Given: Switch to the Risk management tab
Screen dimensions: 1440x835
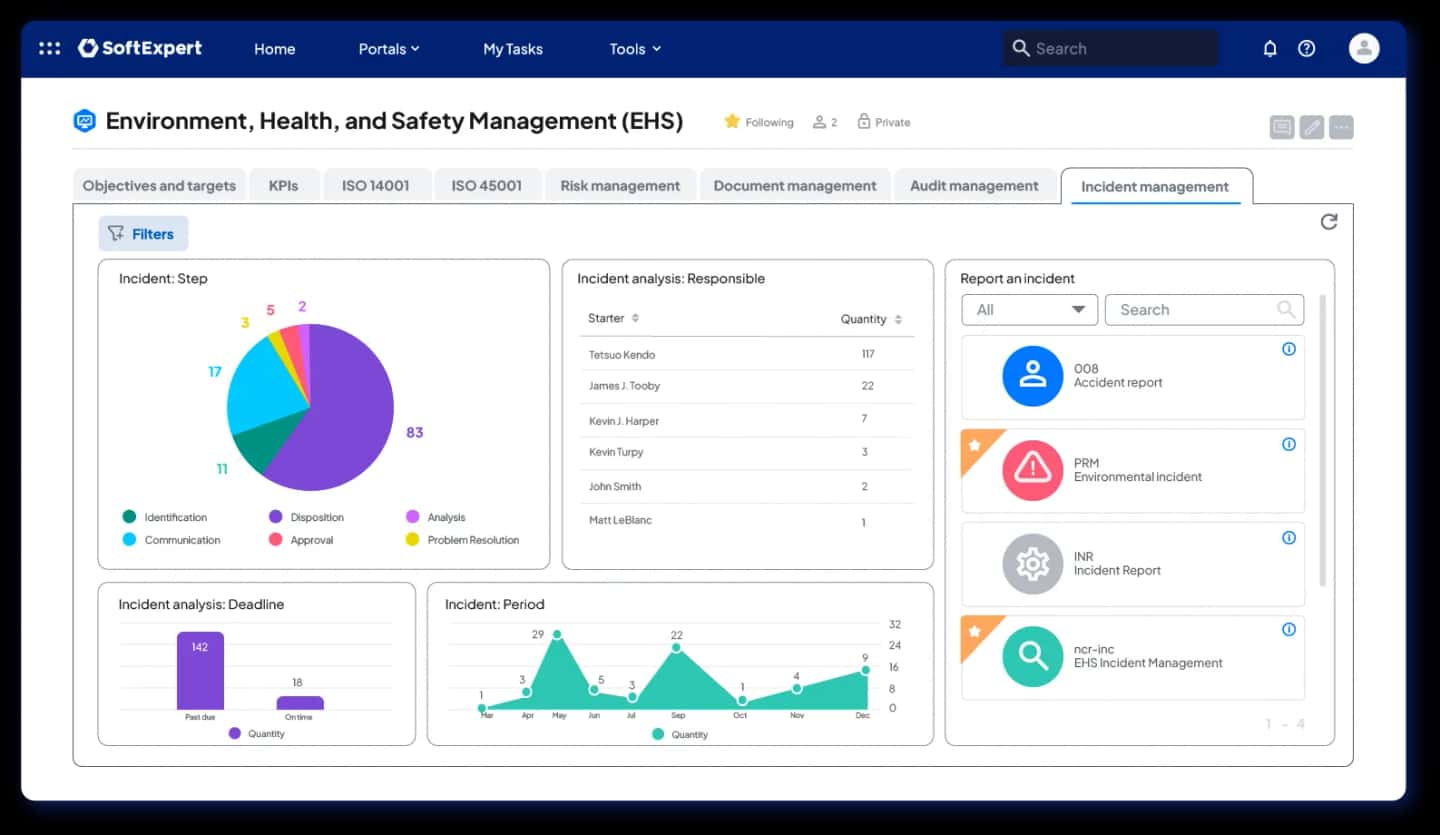Looking at the screenshot, I should coord(620,185).
